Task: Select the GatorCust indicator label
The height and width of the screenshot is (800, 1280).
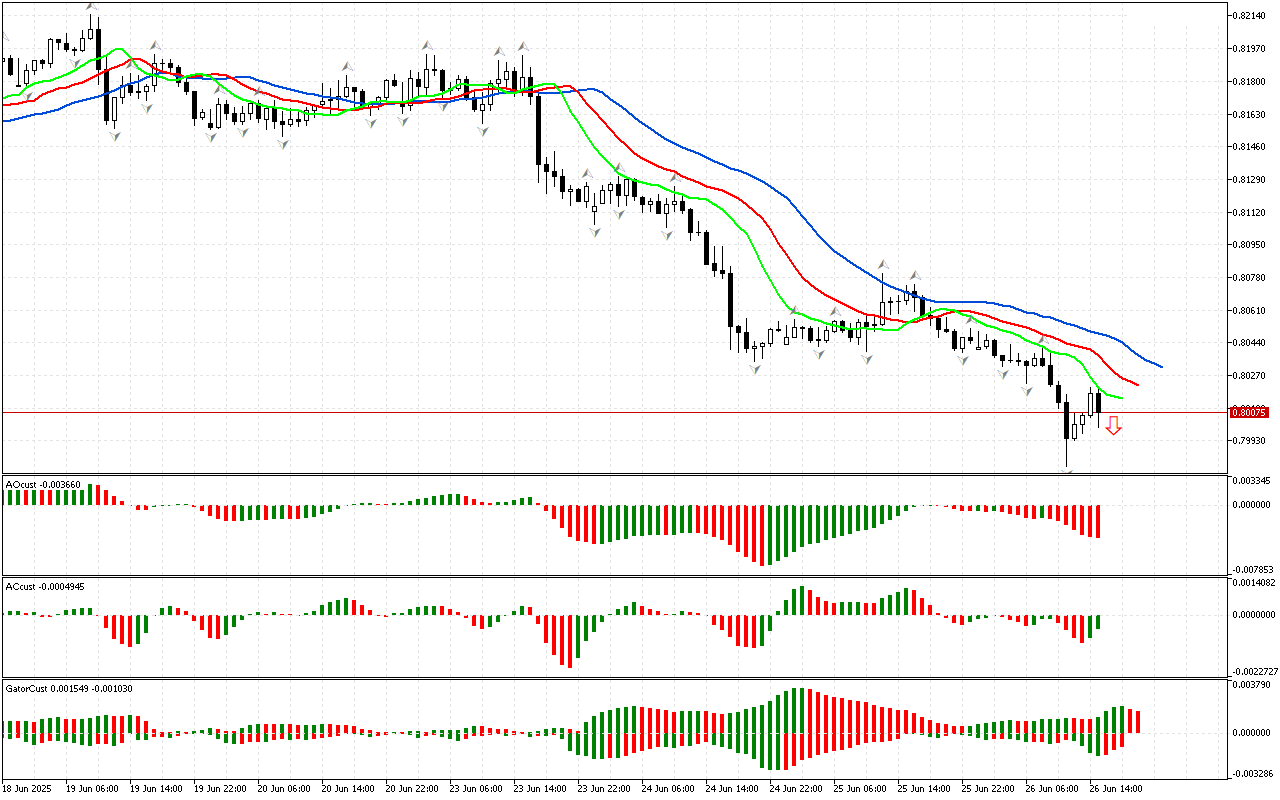Action: point(69,688)
